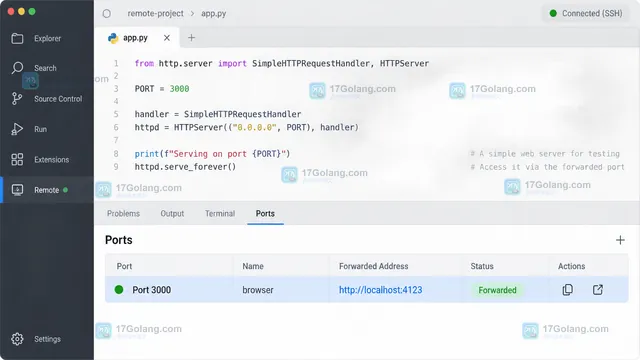This screenshot has height=360, width=640.
Task: Click the Run play icon
Action: pos(17,129)
